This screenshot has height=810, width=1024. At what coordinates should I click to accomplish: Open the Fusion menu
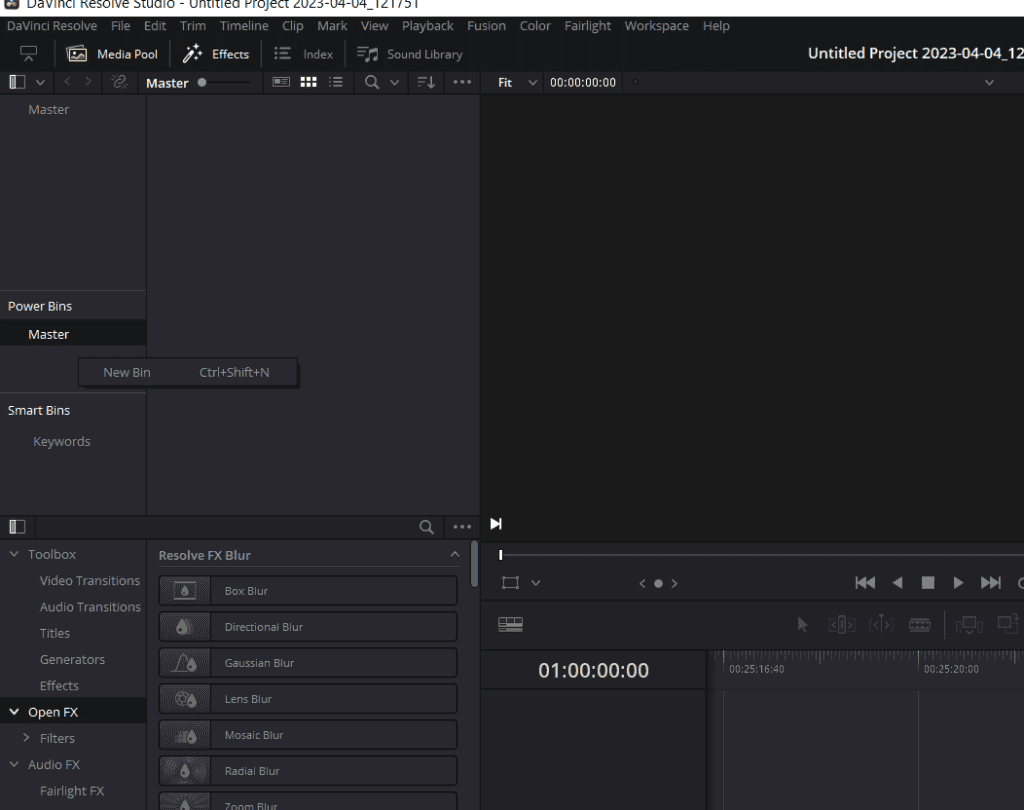click(486, 26)
